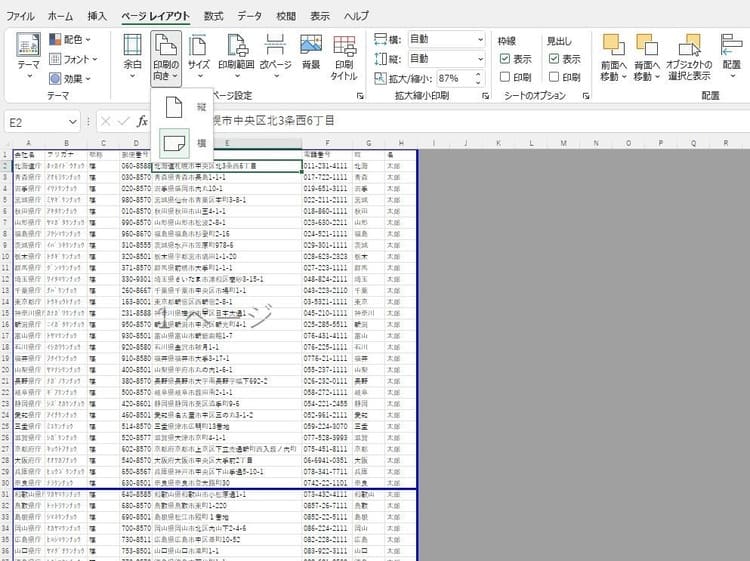This screenshot has width=750, height=561.
Task: Open the 改ページ page breaks menu
Action: (x=276, y=56)
